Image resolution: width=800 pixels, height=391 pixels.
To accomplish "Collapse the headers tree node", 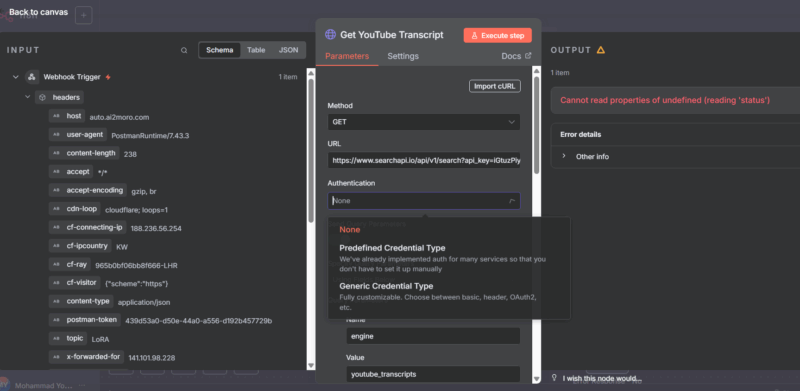I will point(28,97).
